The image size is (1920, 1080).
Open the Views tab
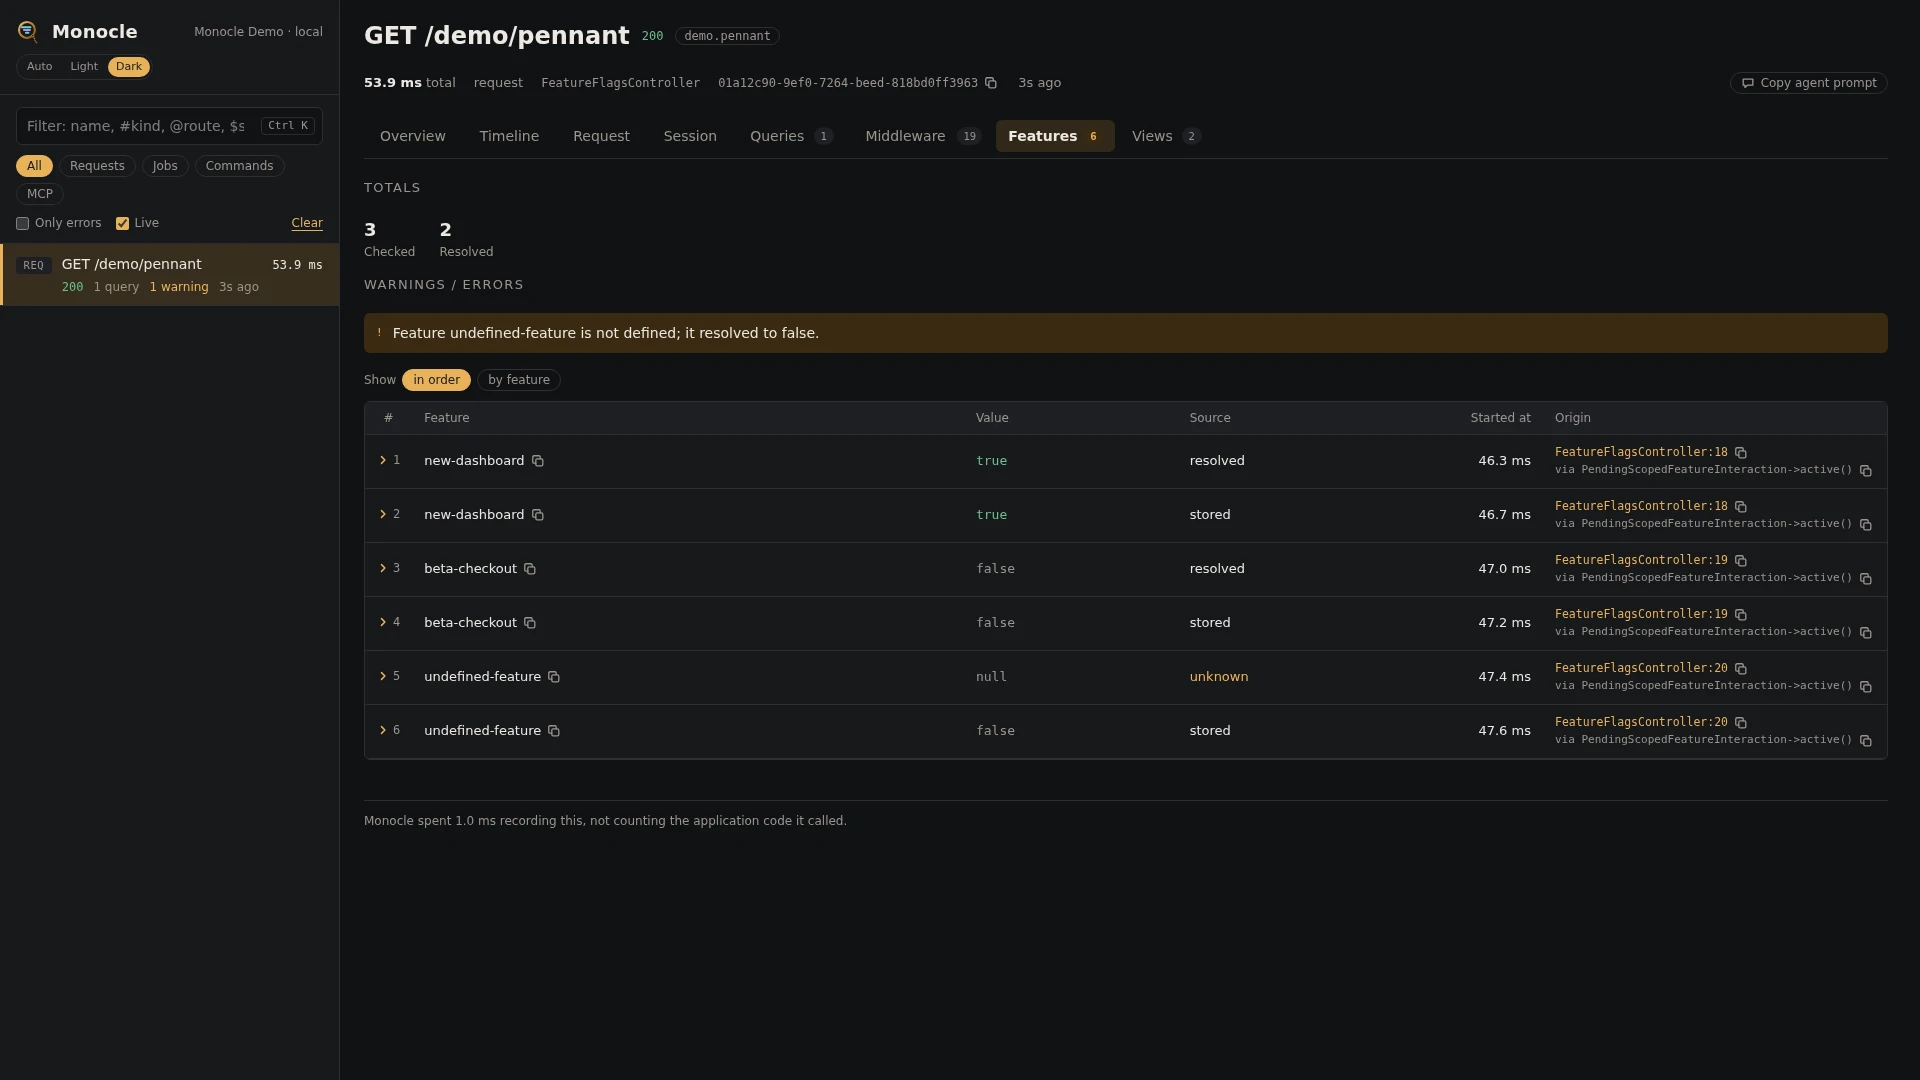pyautogui.click(x=1165, y=136)
